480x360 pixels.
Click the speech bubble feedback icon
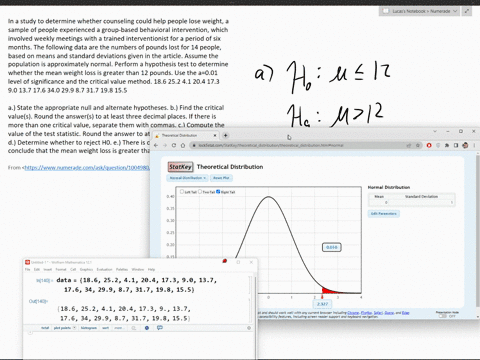point(160,328)
